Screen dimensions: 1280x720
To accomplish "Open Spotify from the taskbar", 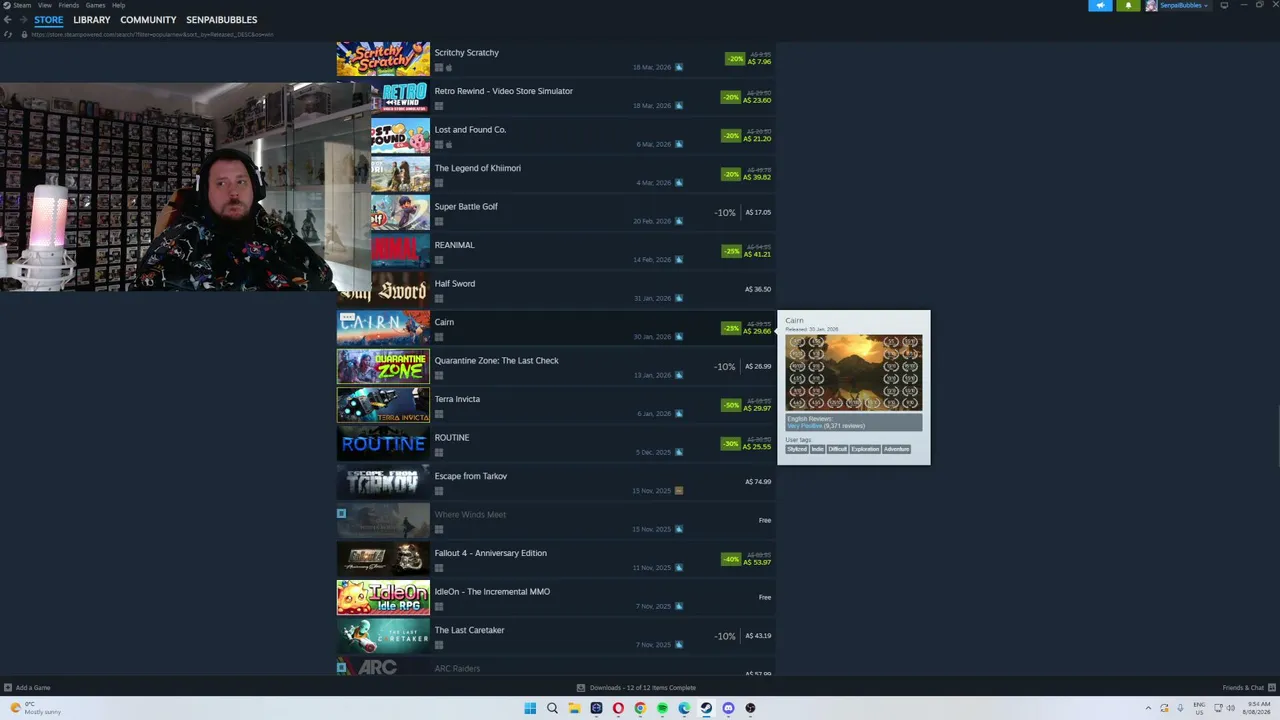I will tap(662, 709).
